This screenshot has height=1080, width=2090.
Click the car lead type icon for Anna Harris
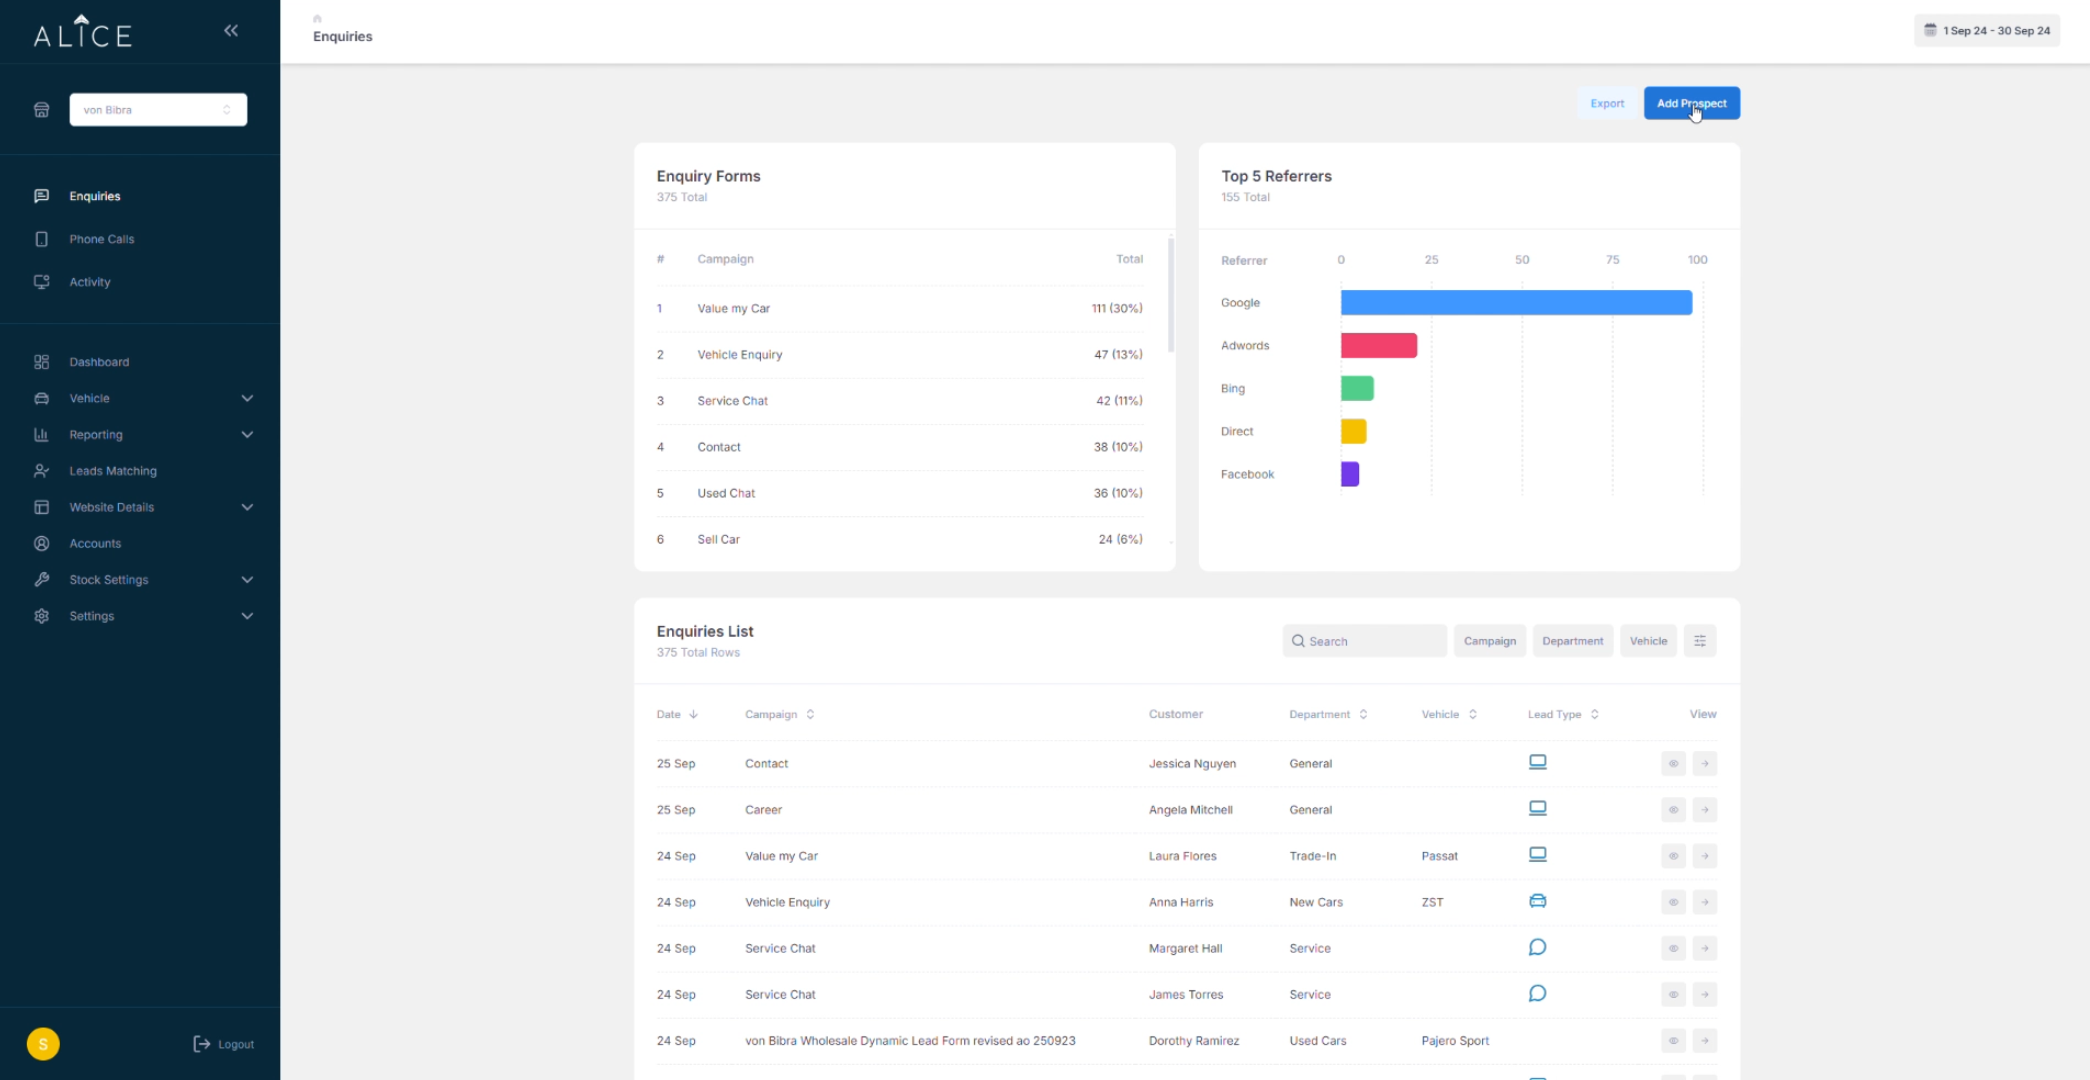click(1537, 901)
